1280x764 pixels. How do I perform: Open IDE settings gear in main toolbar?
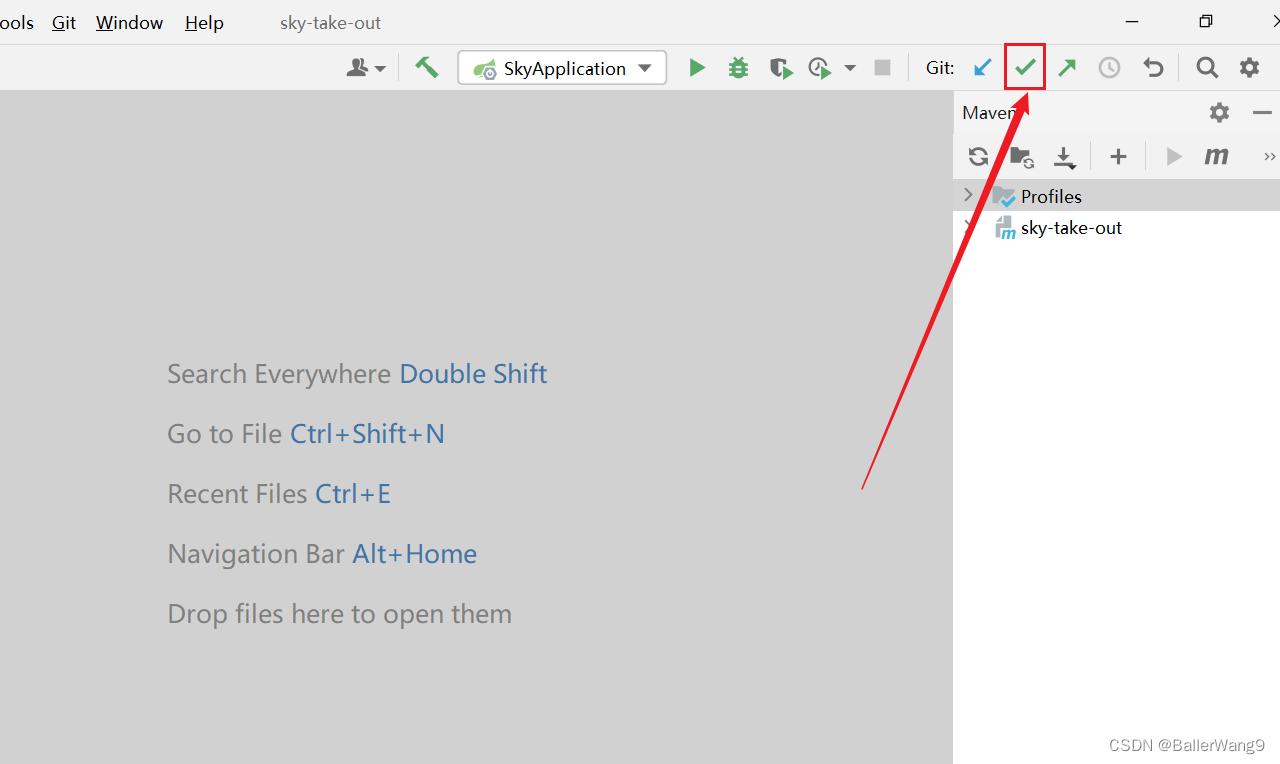pyautogui.click(x=1250, y=68)
